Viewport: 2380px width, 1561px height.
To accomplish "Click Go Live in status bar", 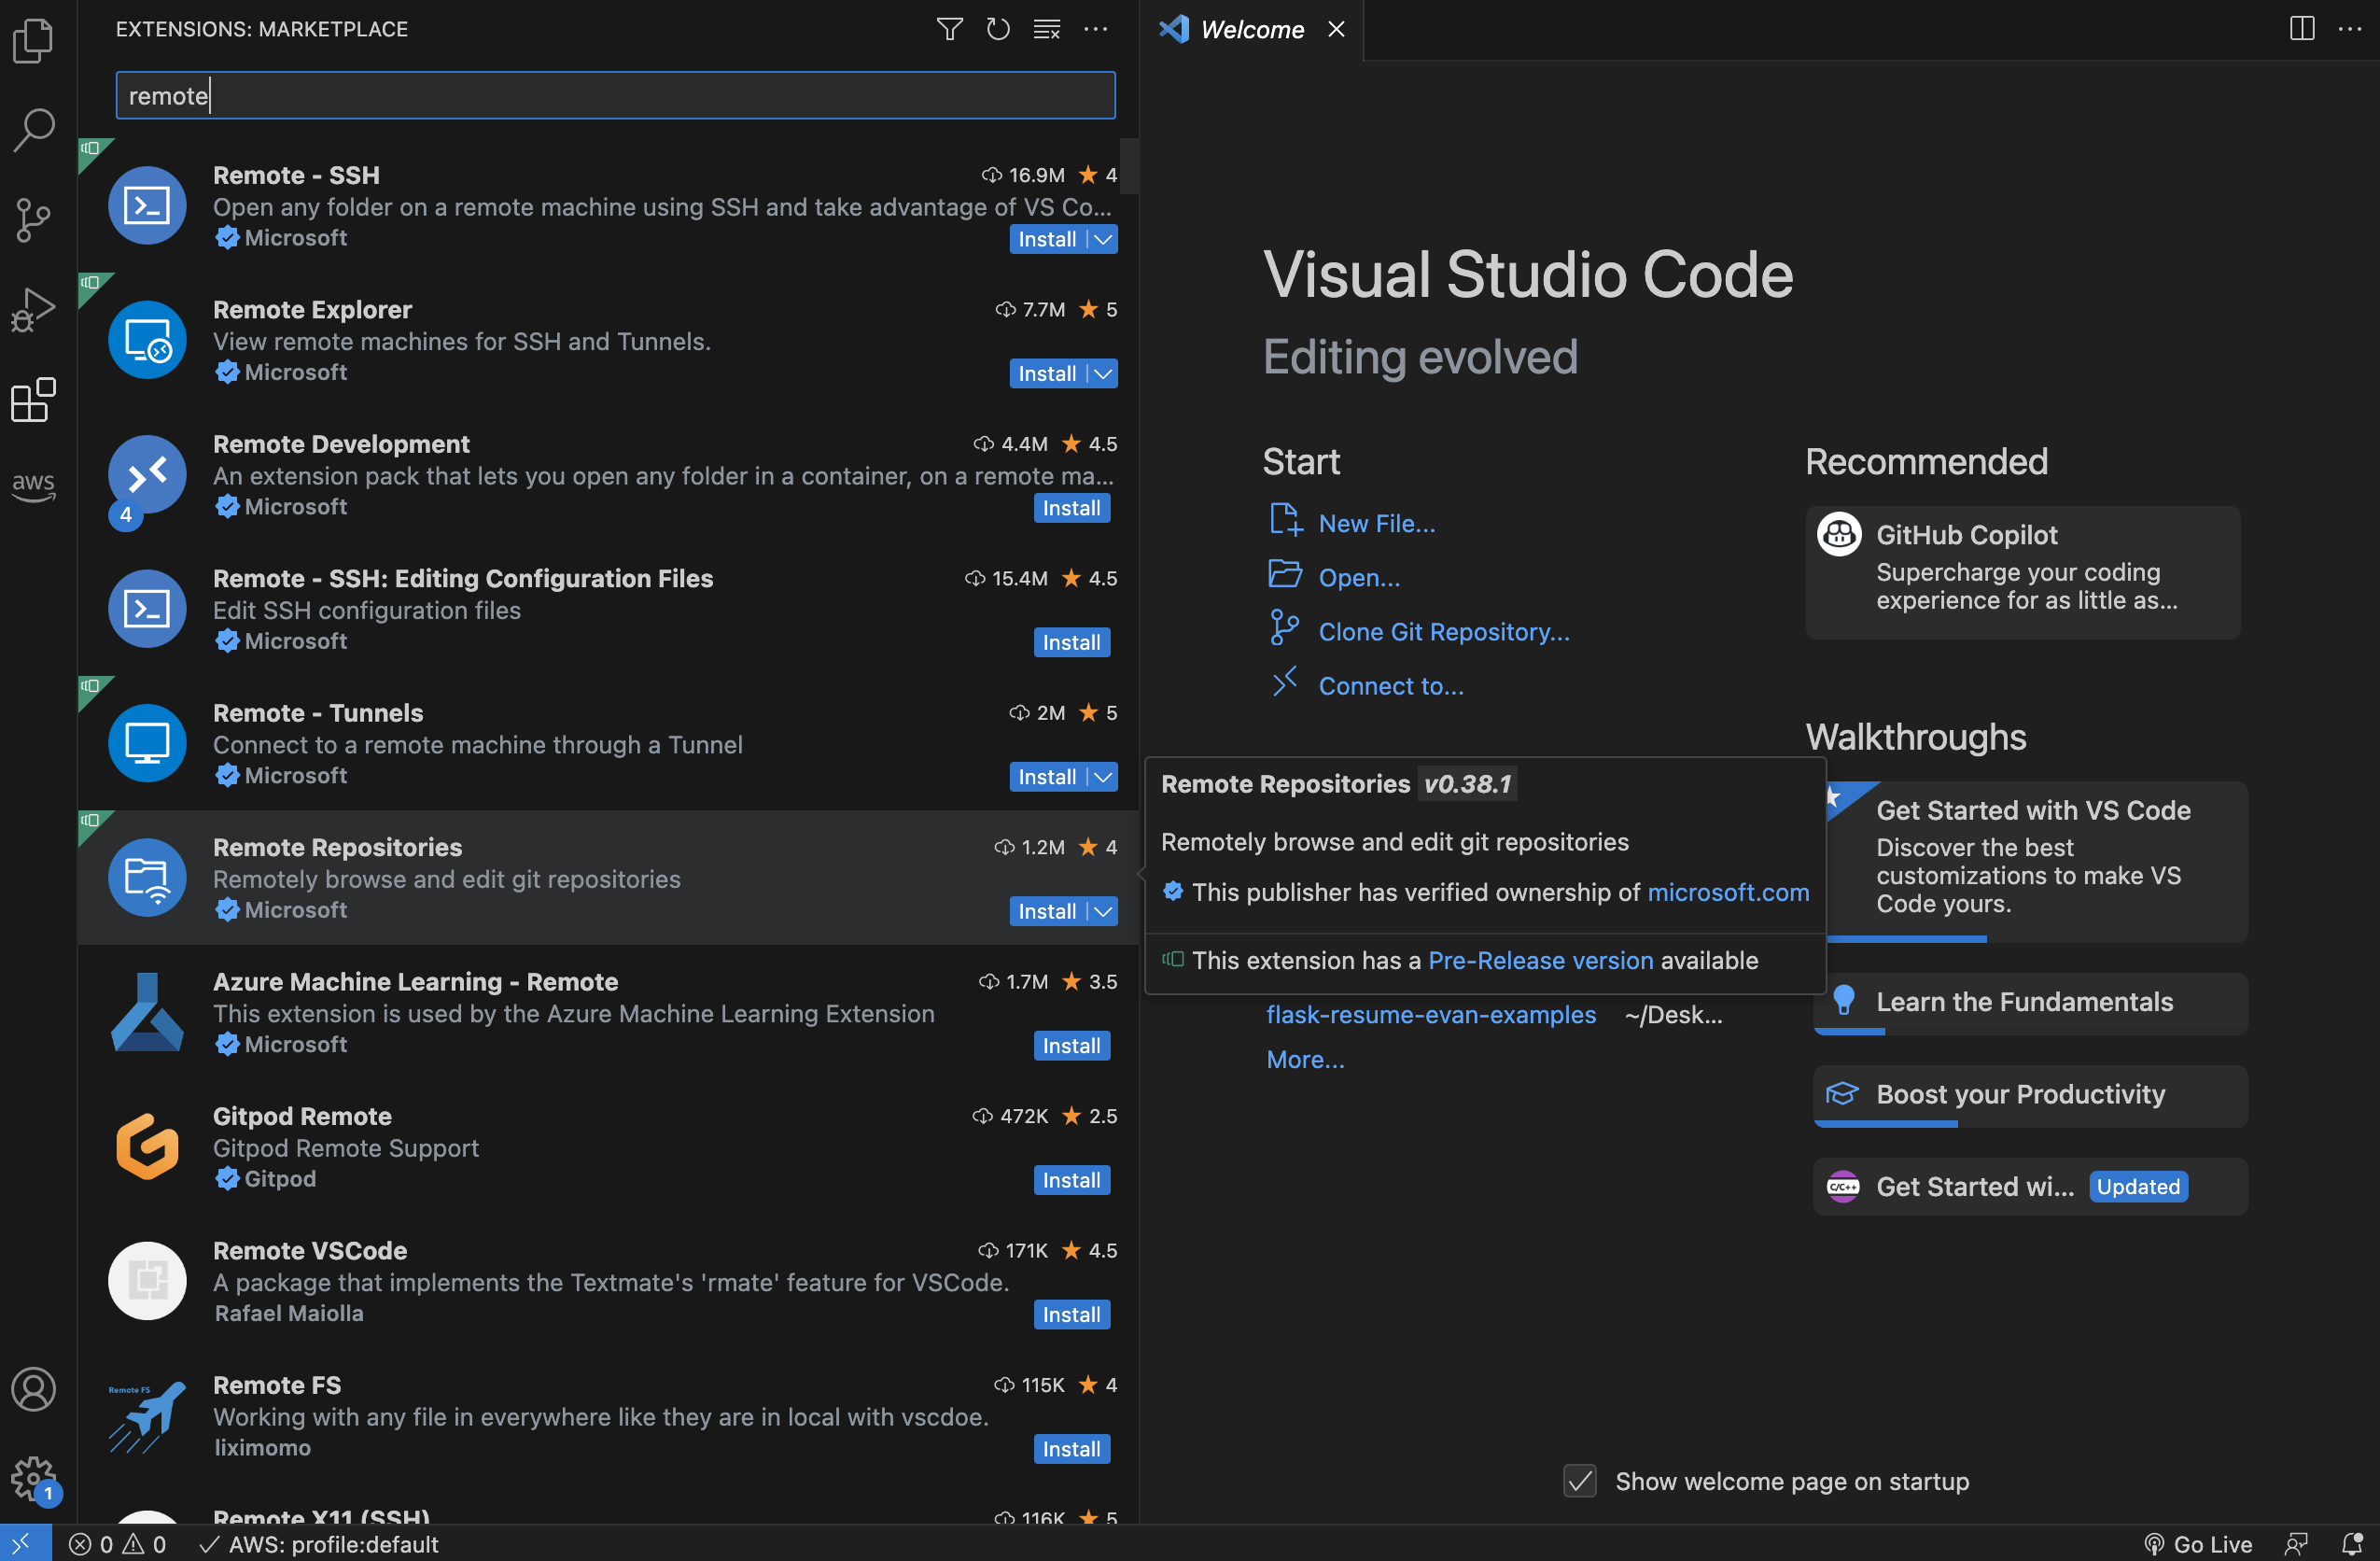I will [x=2199, y=1544].
